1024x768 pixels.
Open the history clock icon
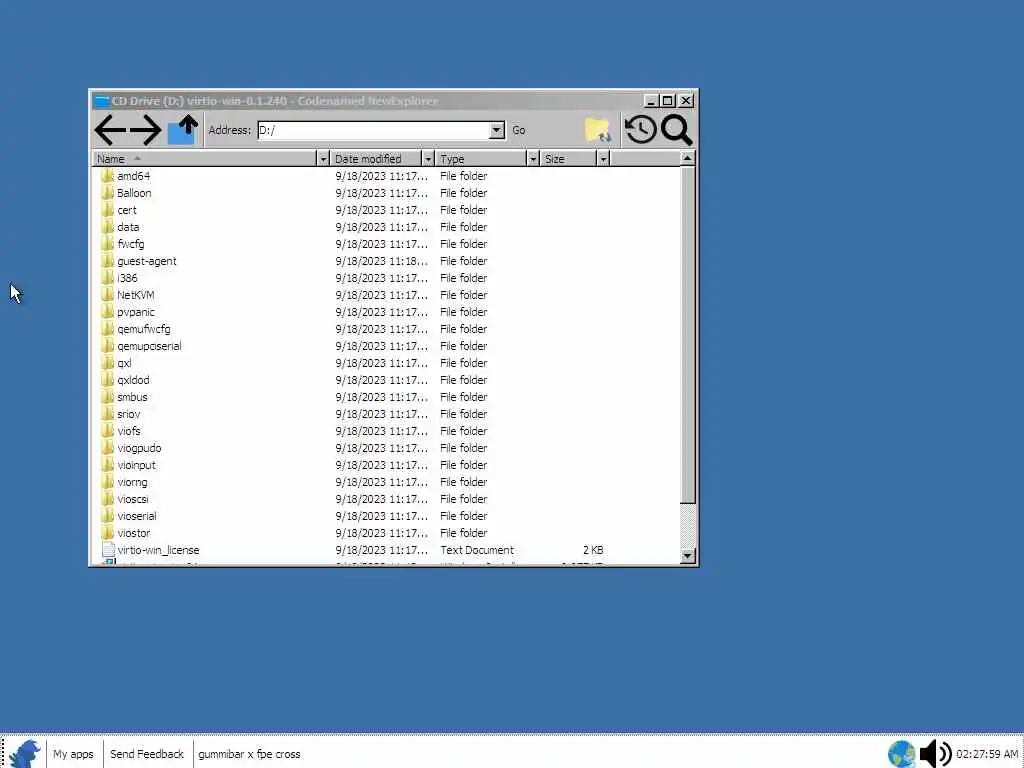click(640, 129)
